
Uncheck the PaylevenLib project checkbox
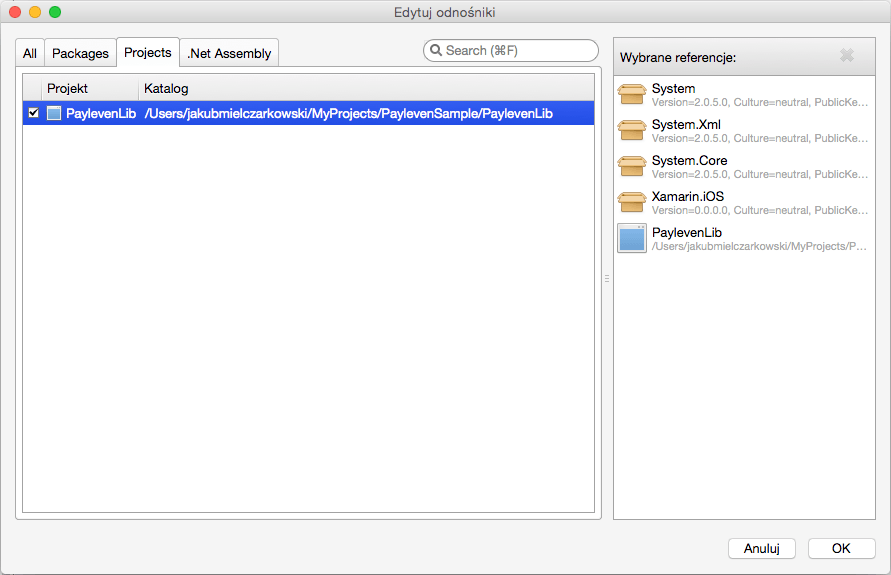click(x=34, y=112)
